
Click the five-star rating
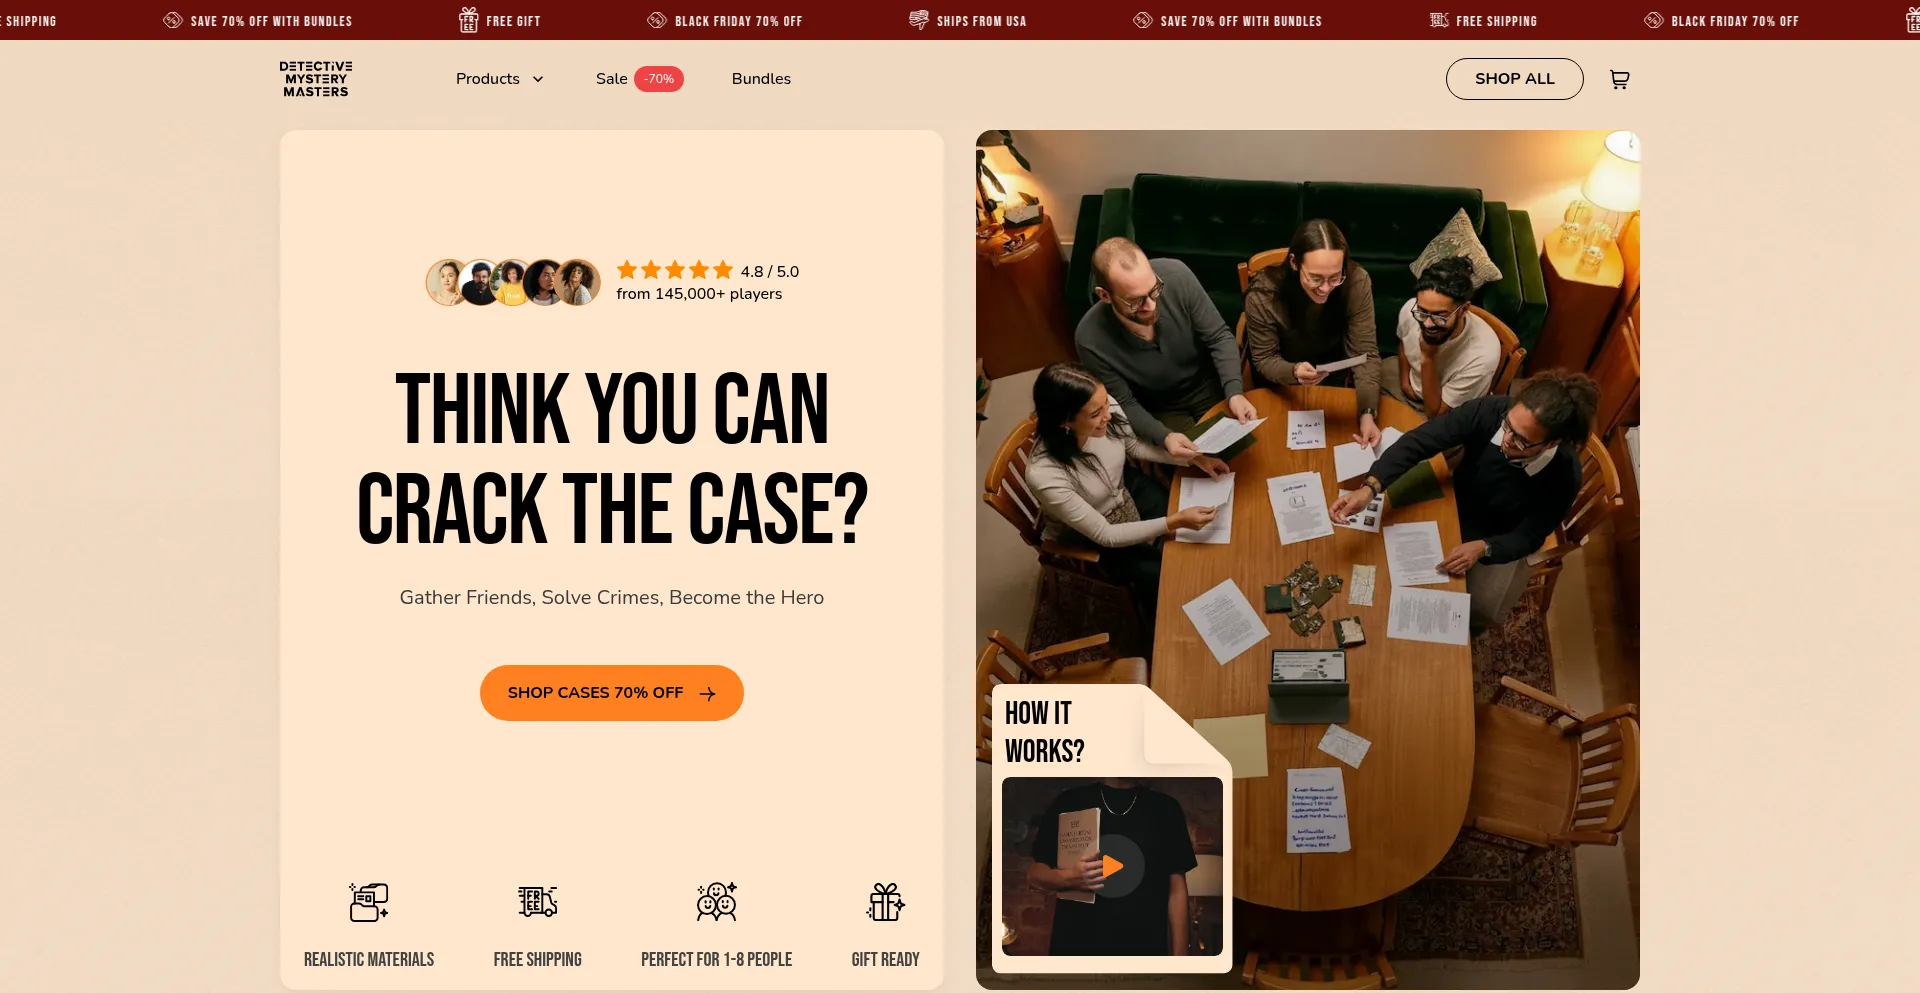pos(675,270)
